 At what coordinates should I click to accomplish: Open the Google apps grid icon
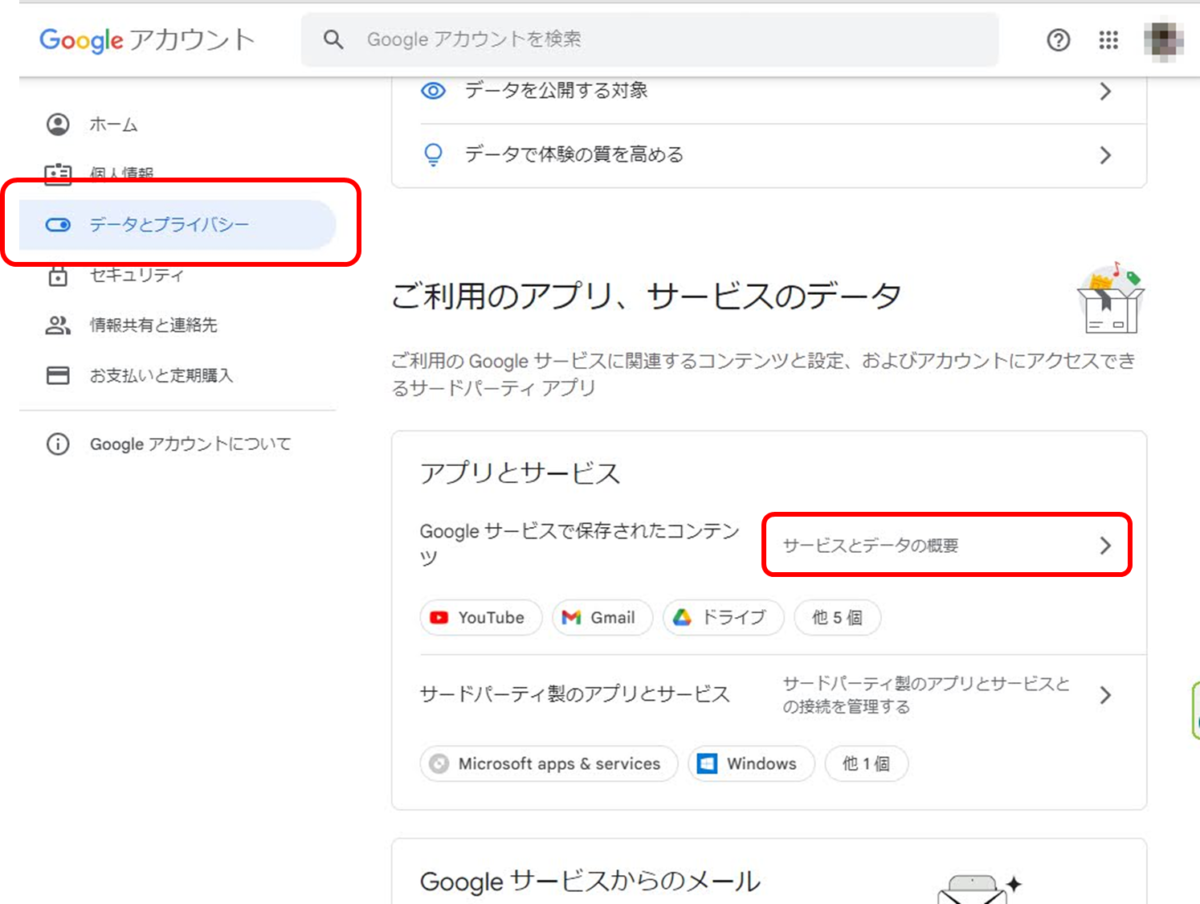tap(1108, 40)
